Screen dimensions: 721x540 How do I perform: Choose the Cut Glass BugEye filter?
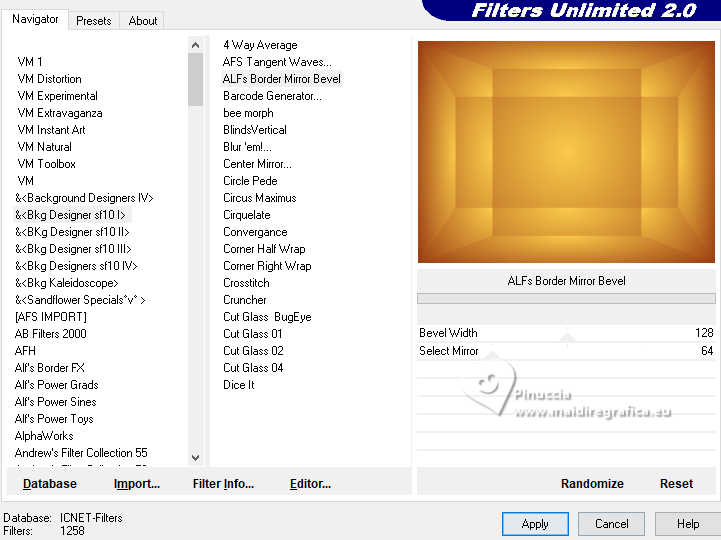pos(267,317)
